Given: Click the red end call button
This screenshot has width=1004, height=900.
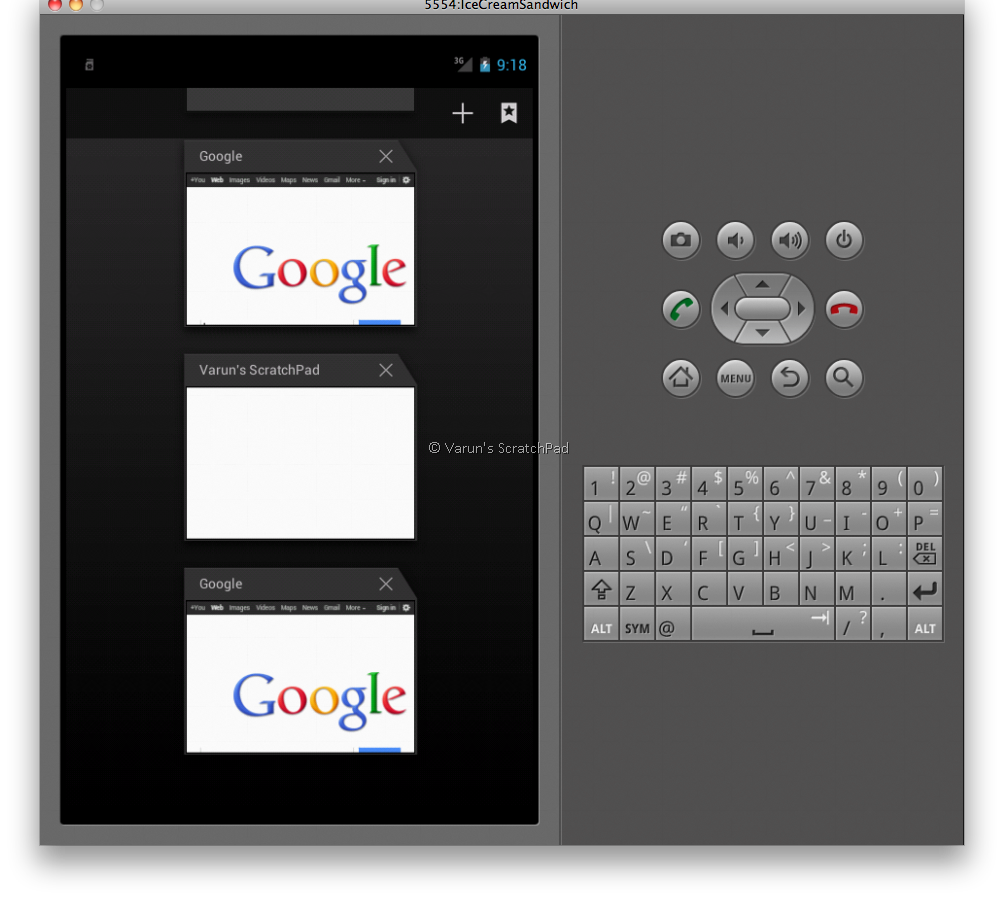Looking at the screenshot, I should [x=844, y=309].
